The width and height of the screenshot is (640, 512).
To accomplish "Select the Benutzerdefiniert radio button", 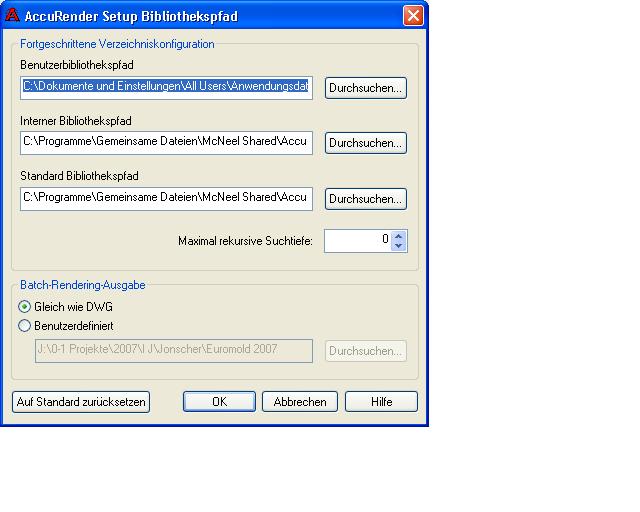I will click(x=24, y=326).
